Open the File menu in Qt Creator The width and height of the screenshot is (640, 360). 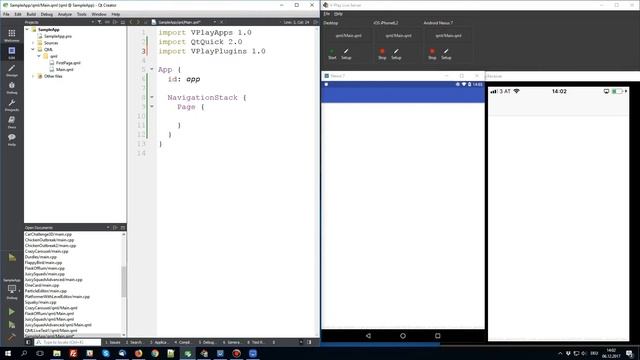pyautogui.click(x=6, y=14)
